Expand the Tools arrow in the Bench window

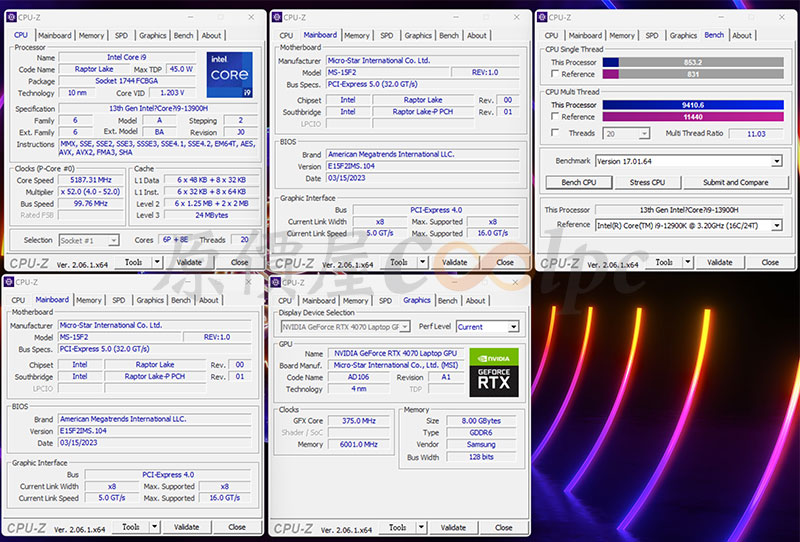[688, 262]
